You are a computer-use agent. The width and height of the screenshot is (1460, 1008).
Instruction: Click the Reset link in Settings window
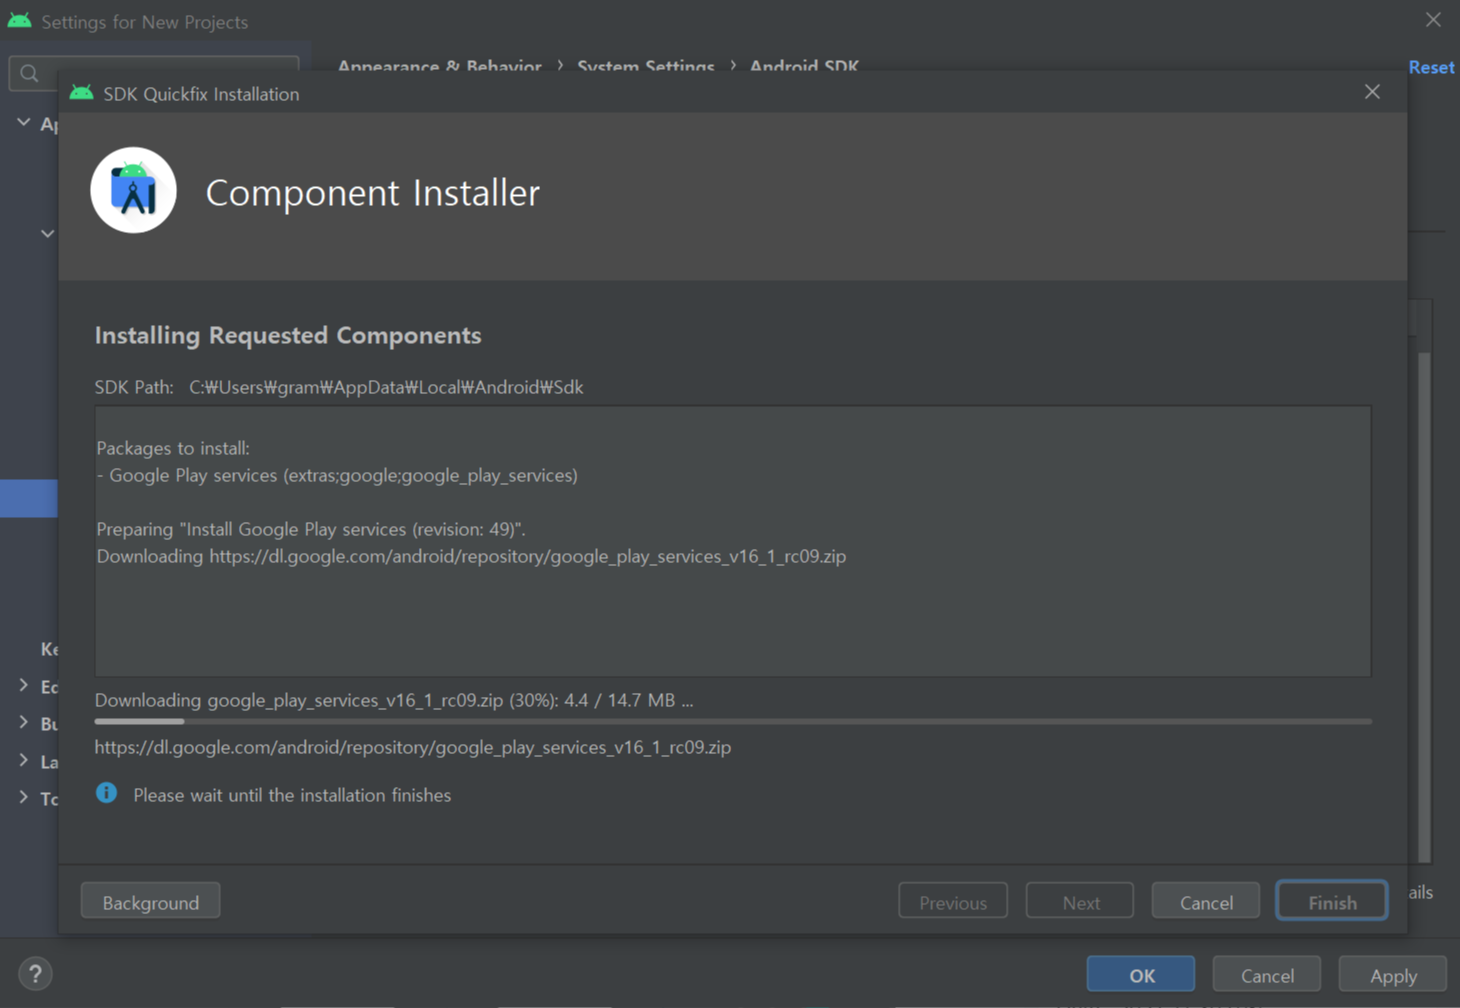coord(1431,67)
